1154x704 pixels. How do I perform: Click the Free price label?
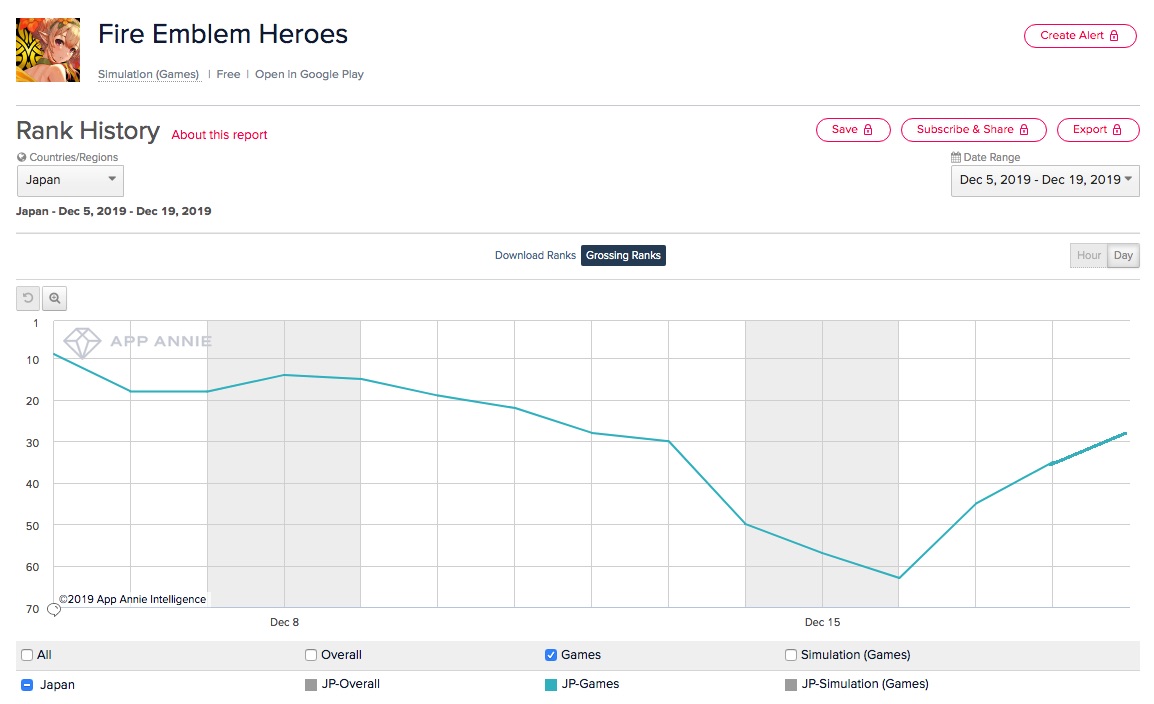click(228, 74)
